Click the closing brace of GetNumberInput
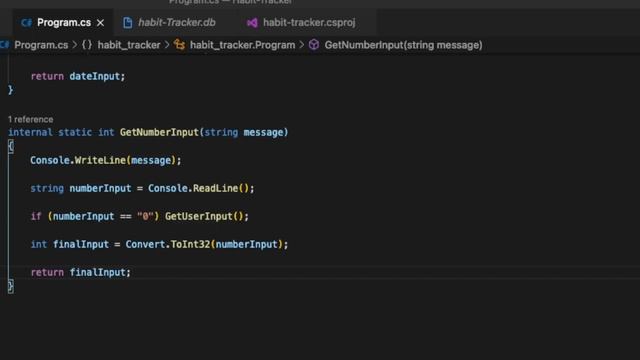The height and width of the screenshot is (360, 640). pos(11,287)
